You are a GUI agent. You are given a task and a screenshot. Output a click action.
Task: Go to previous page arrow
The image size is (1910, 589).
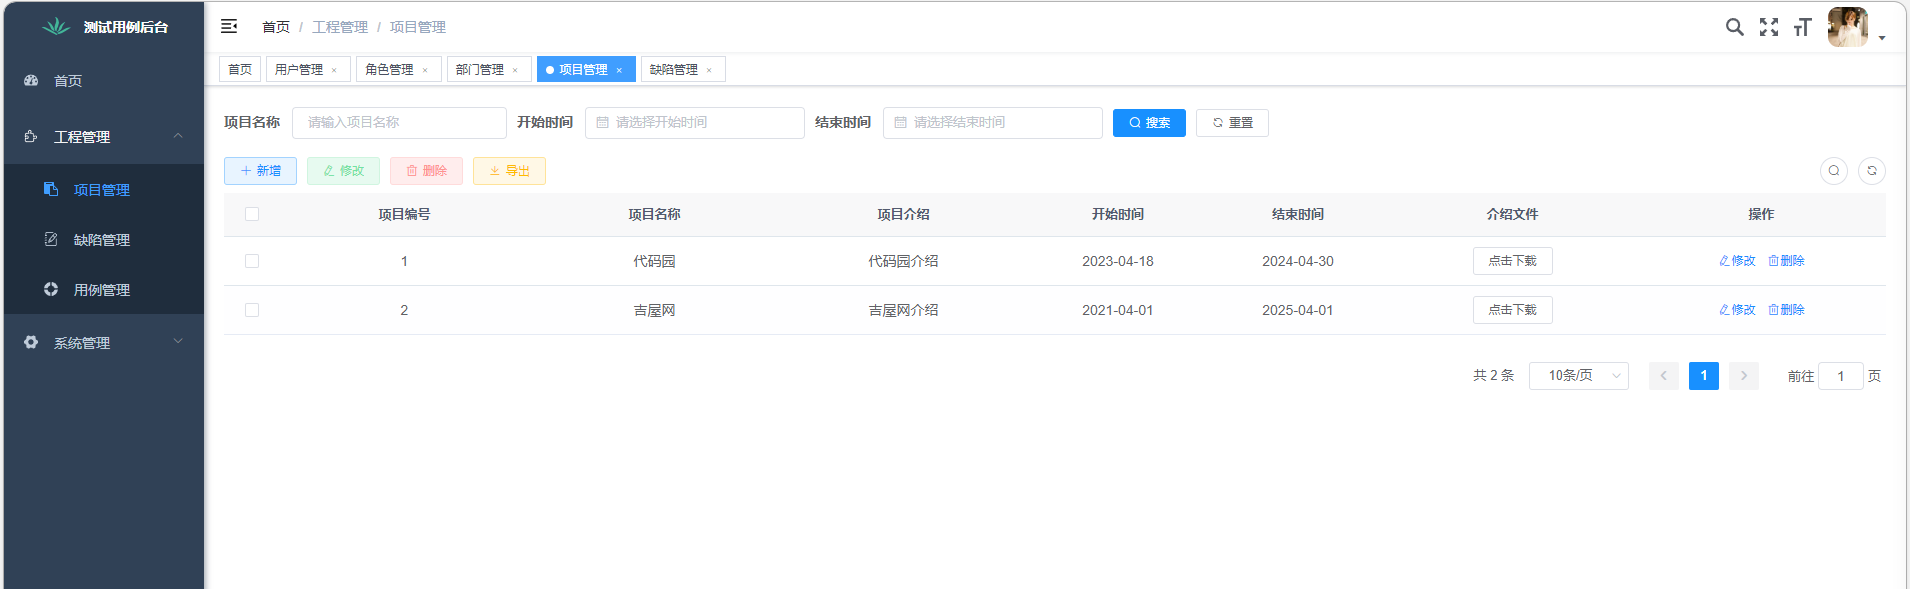[1664, 376]
